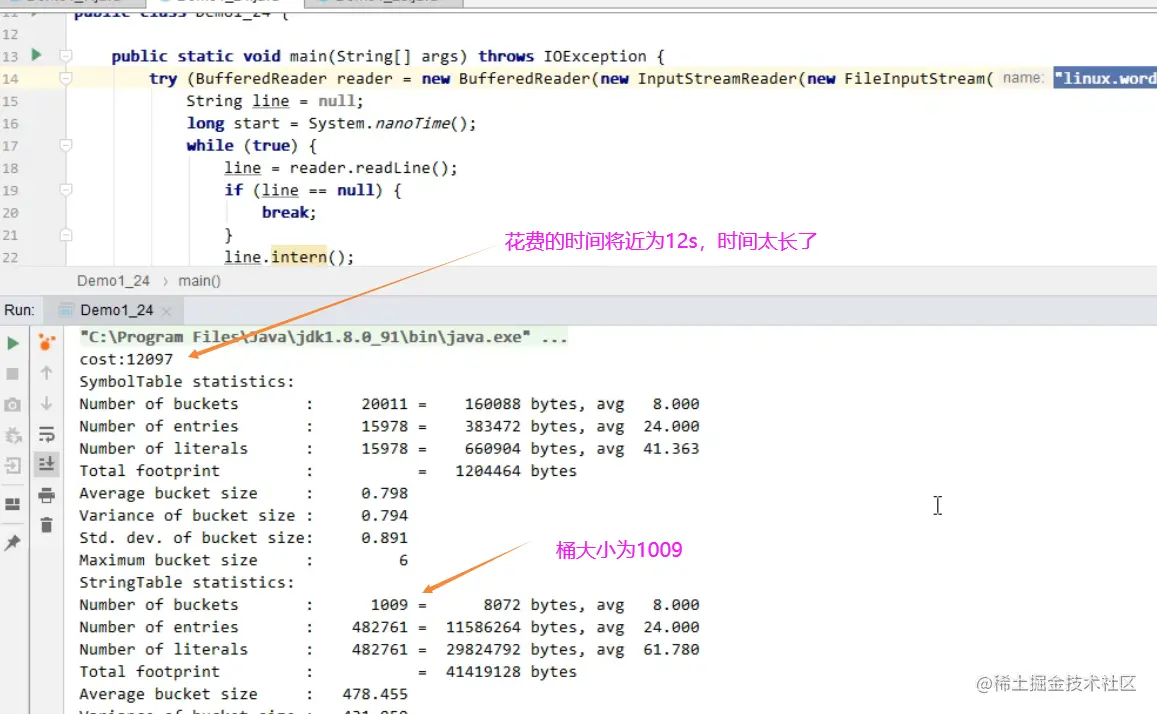Click the java.exe command line in console
This screenshot has height=714, width=1157.
(323, 337)
